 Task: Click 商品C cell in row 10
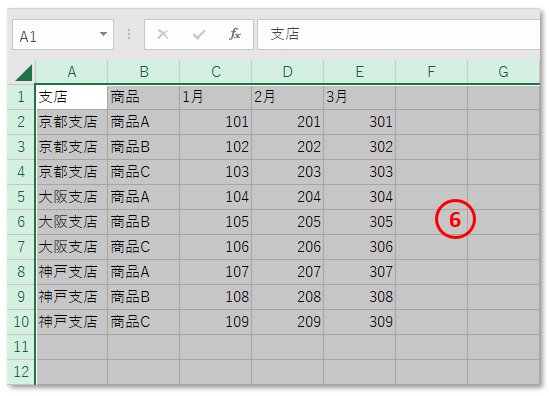pyautogui.click(x=144, y=322)
